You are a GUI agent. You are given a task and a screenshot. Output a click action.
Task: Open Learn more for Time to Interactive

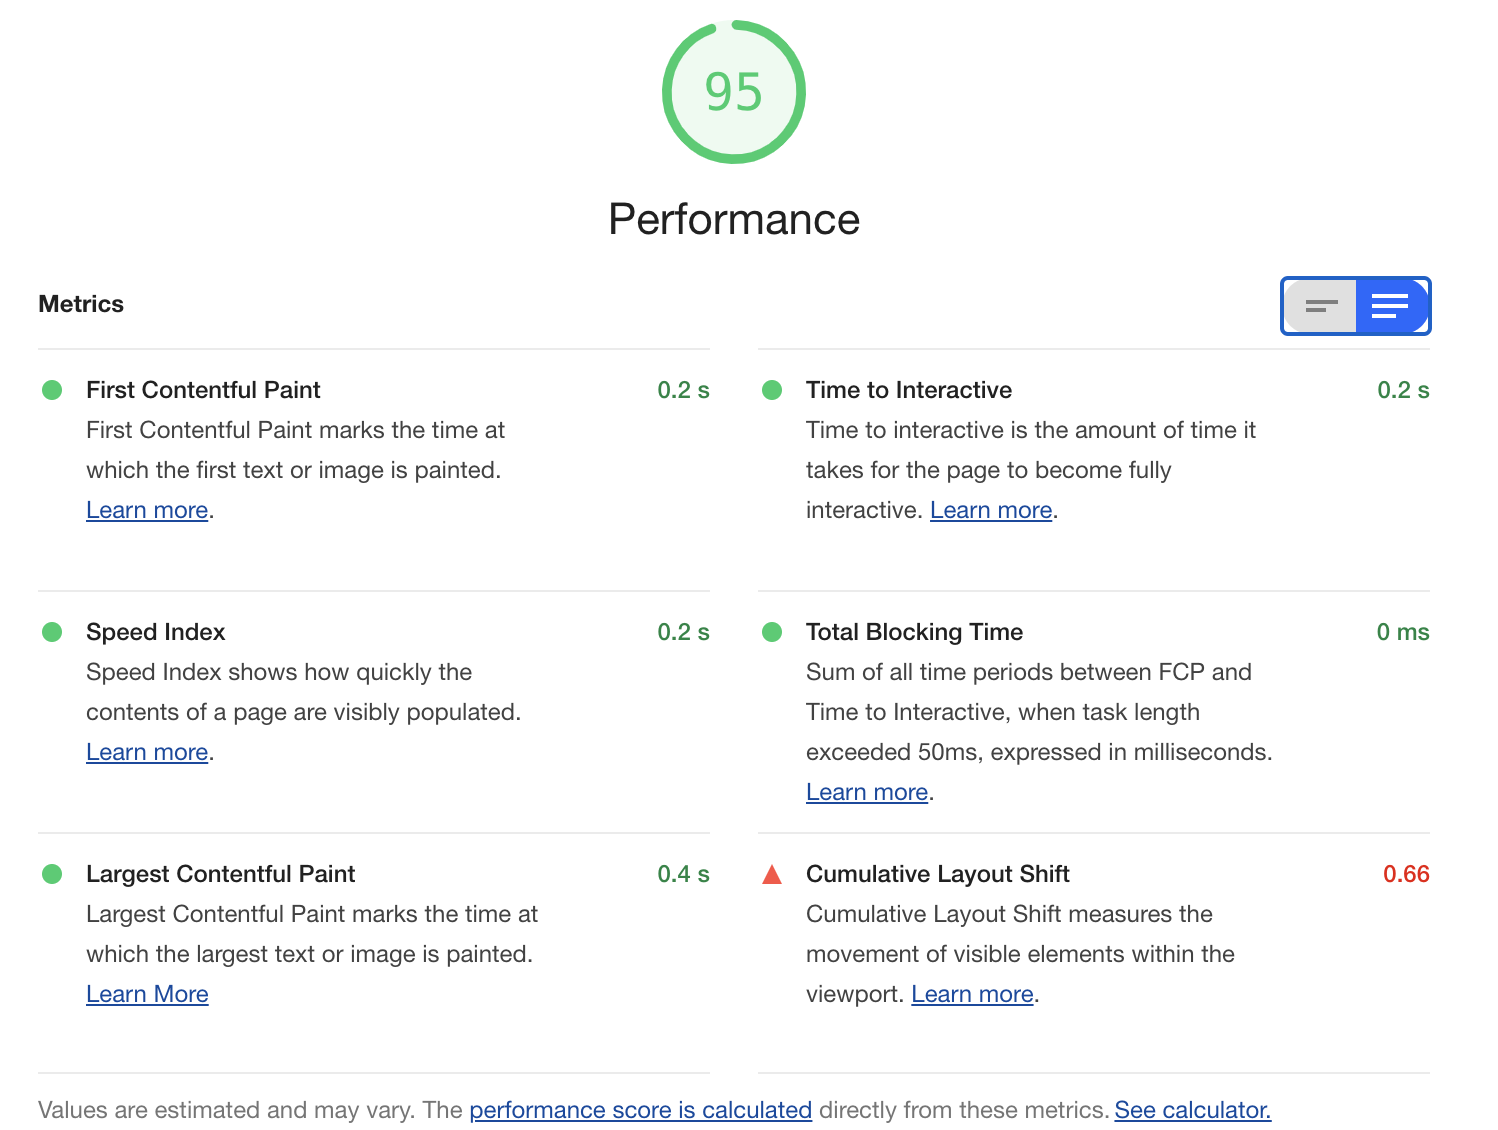[x=990, y=510]
